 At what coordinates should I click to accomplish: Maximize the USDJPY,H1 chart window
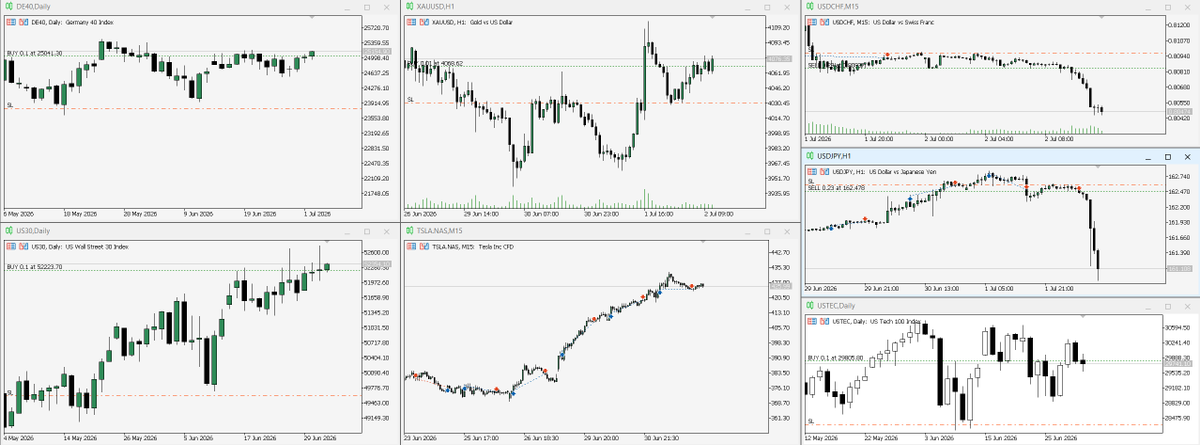(1167, 157)
